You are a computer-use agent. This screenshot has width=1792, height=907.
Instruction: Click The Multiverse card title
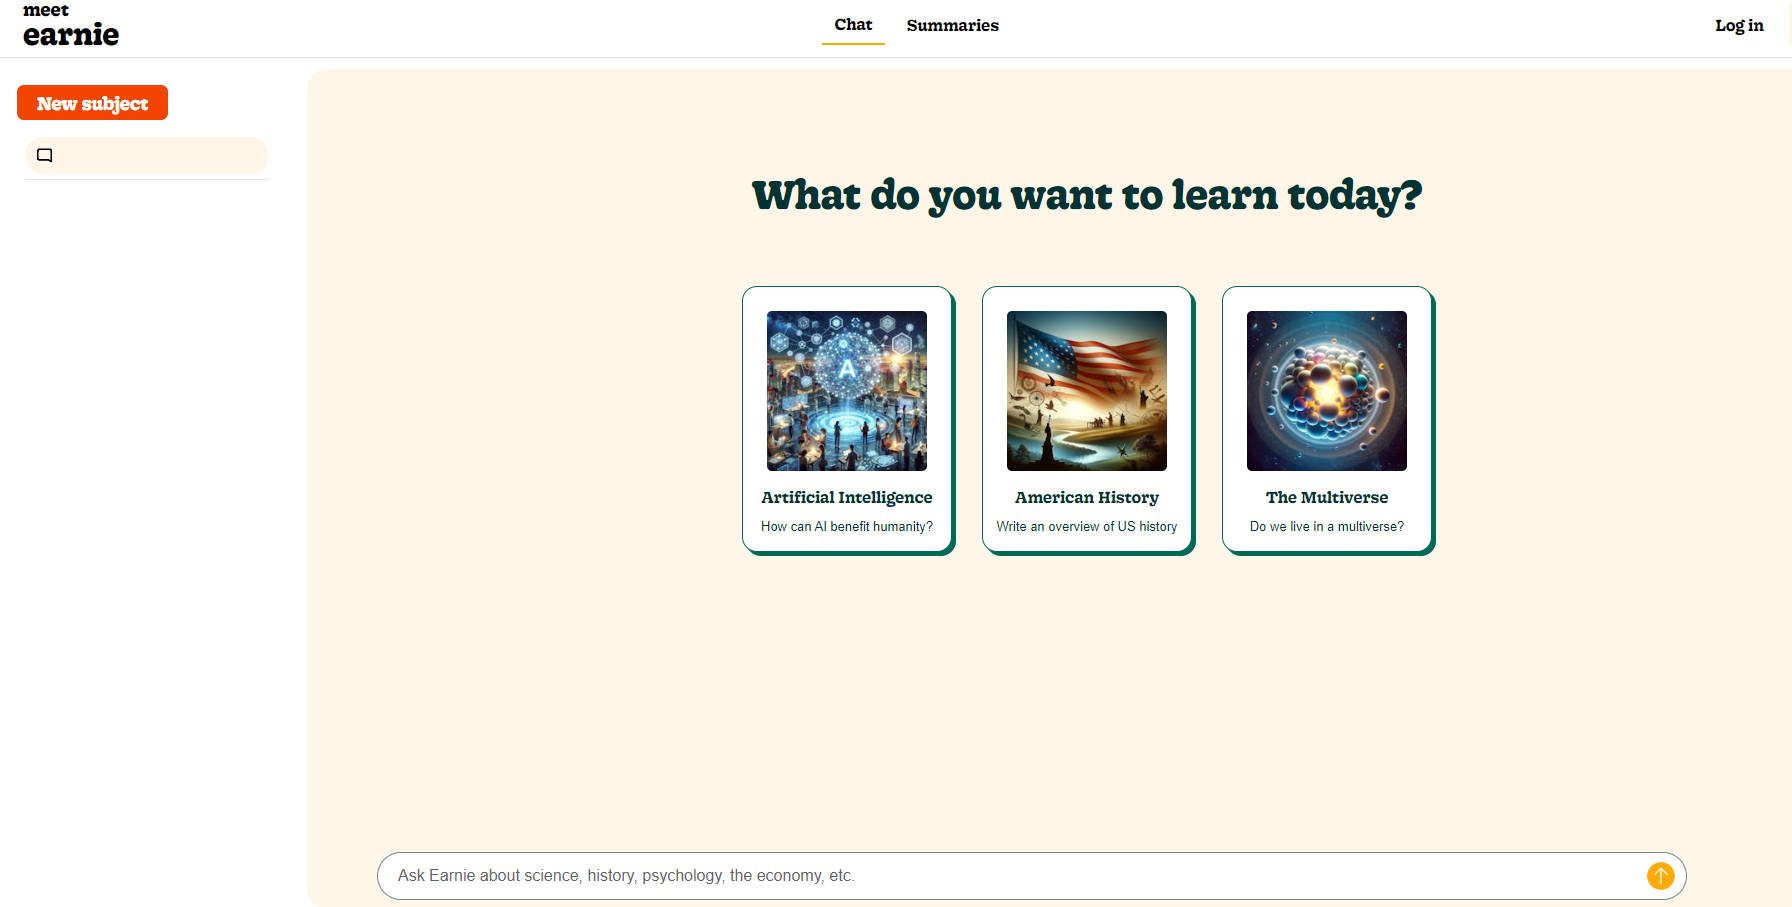click(x=1326, y=497)
